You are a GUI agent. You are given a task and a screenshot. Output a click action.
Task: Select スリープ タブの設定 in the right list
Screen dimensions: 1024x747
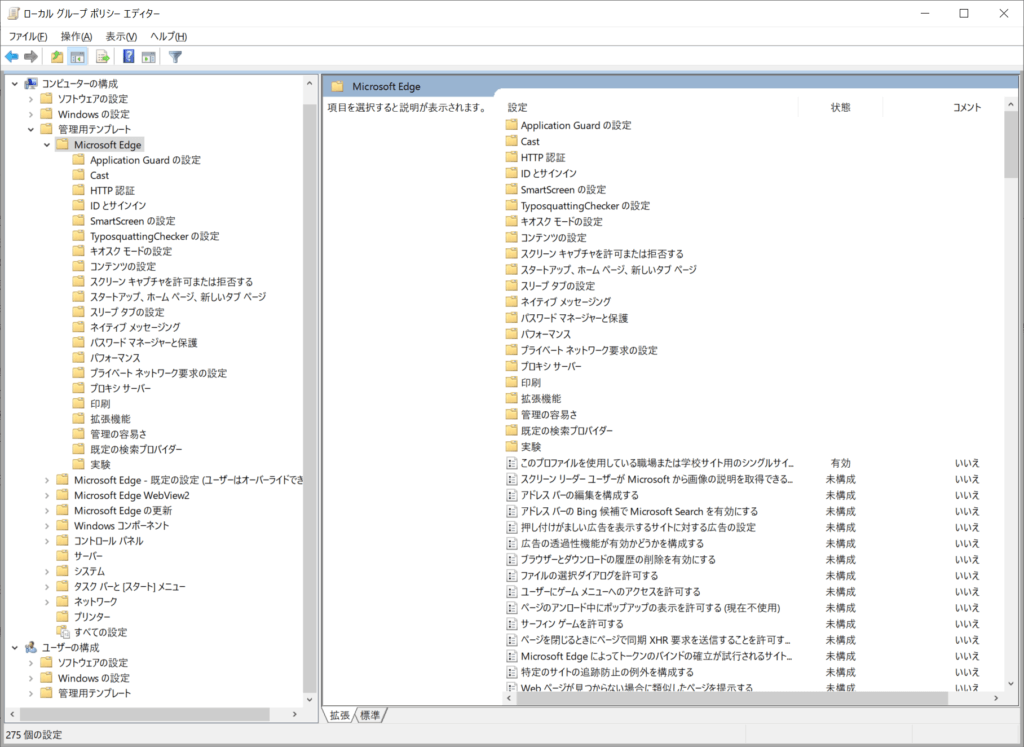558,285
